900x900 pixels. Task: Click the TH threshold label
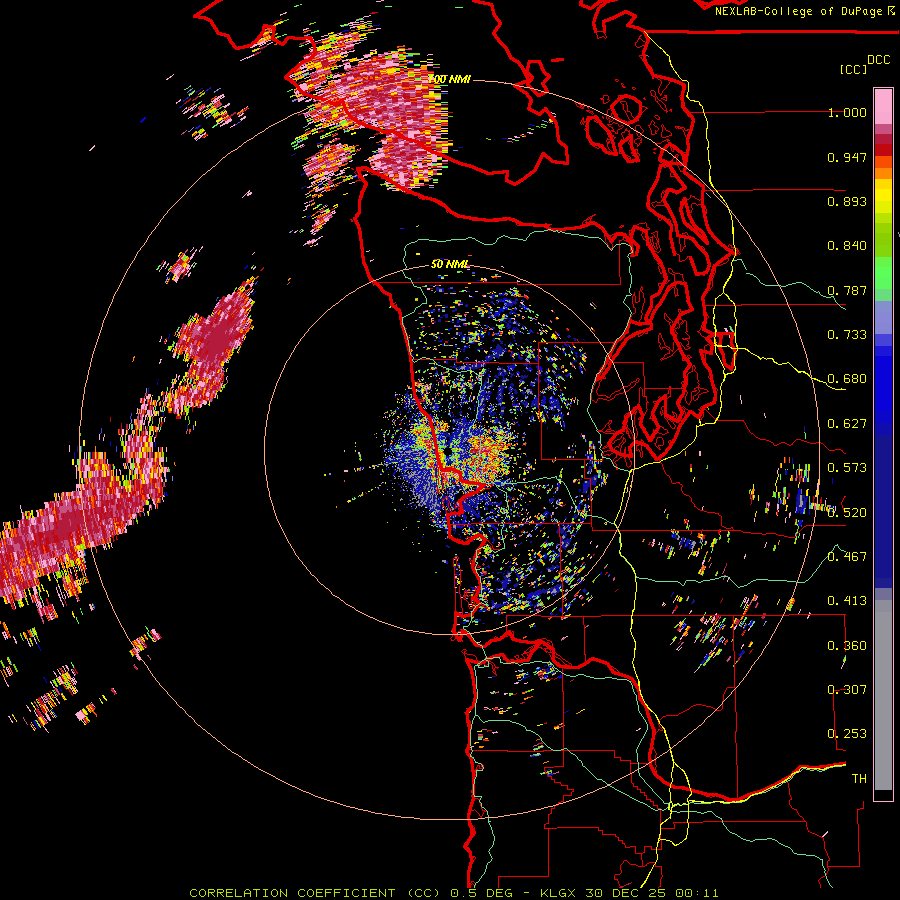tap(859, 778)
